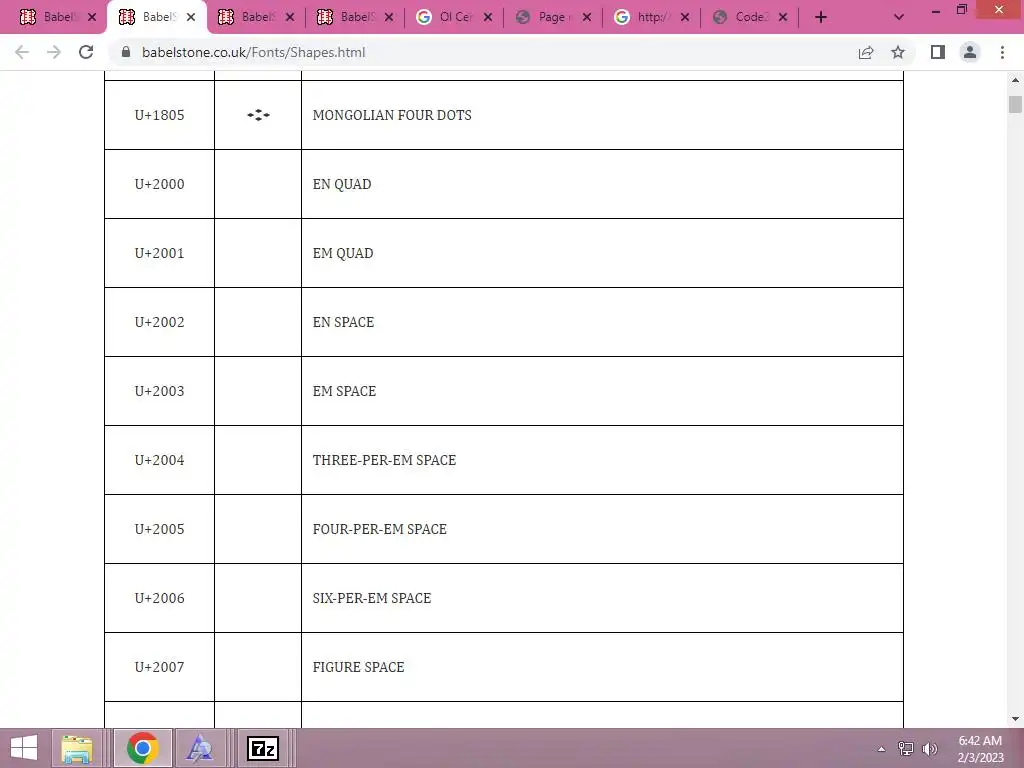Select the U+2002 code point cell
Screen dimensions: 1024x768
point(159,322)
